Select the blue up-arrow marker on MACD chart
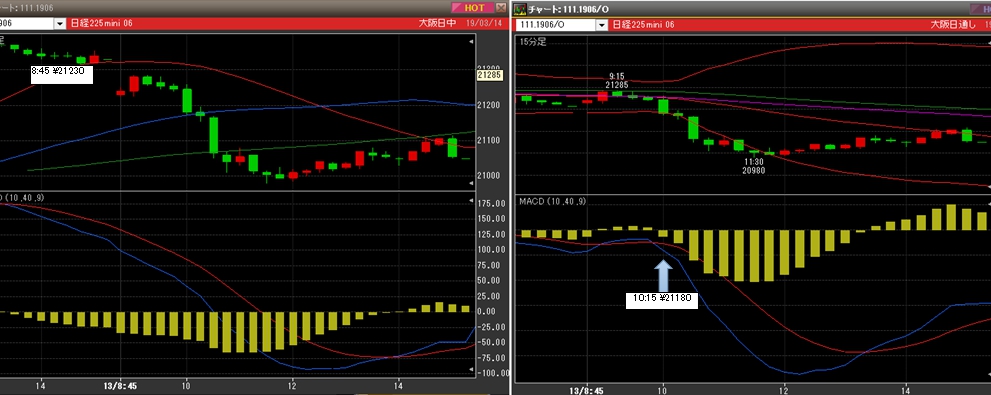 [x=662, y=272]
